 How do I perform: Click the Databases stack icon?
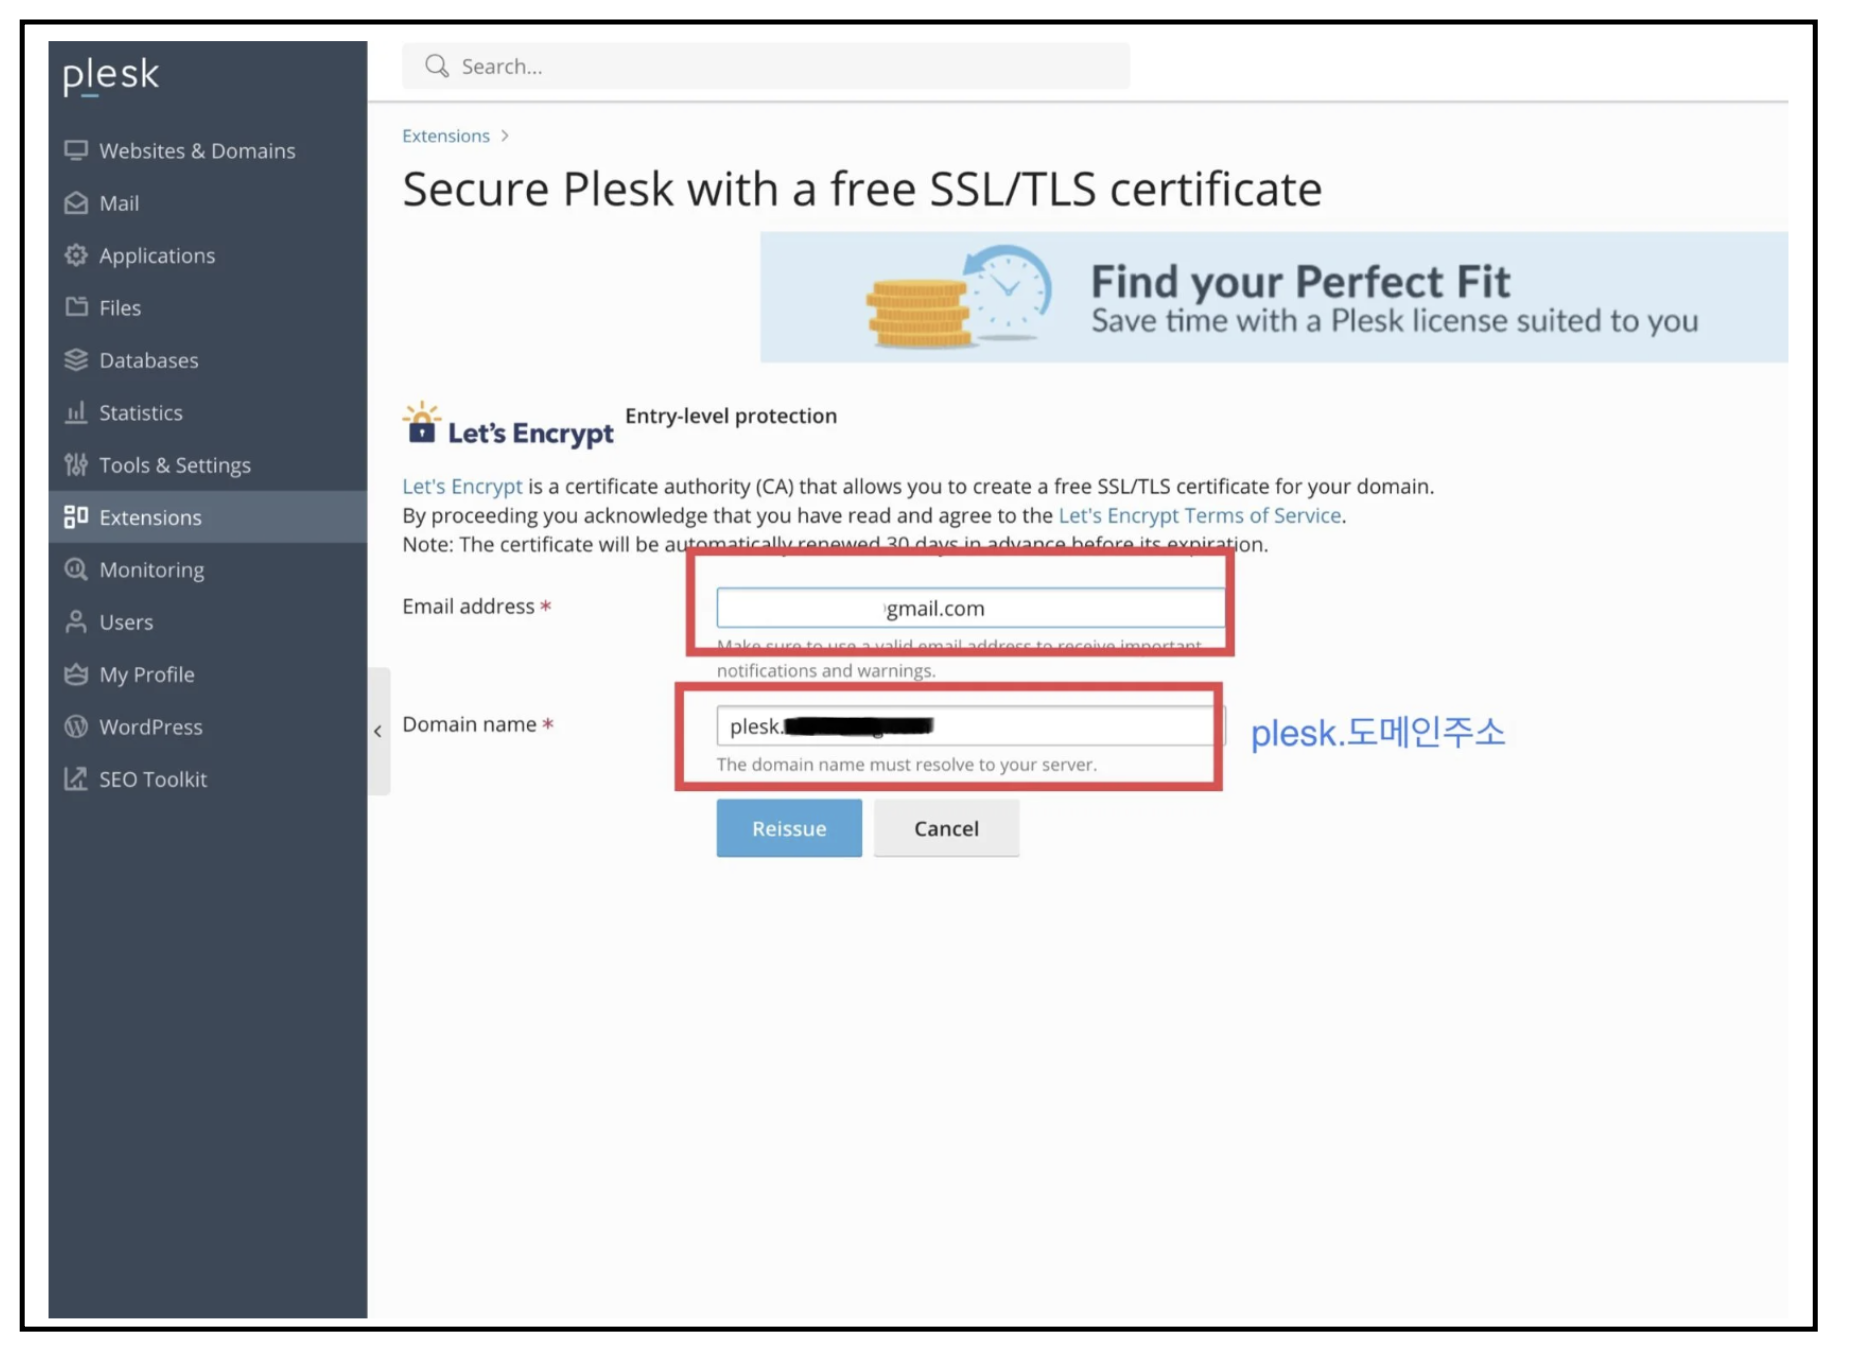click(76, 360)
